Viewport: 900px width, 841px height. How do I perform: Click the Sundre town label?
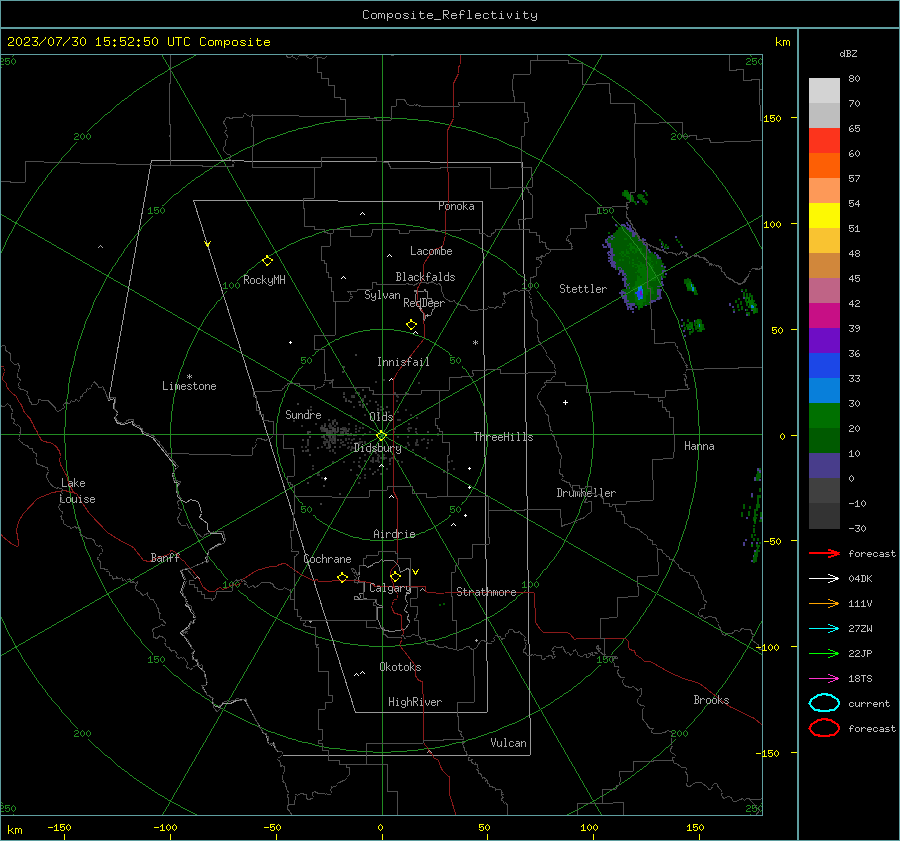point(303,414)
